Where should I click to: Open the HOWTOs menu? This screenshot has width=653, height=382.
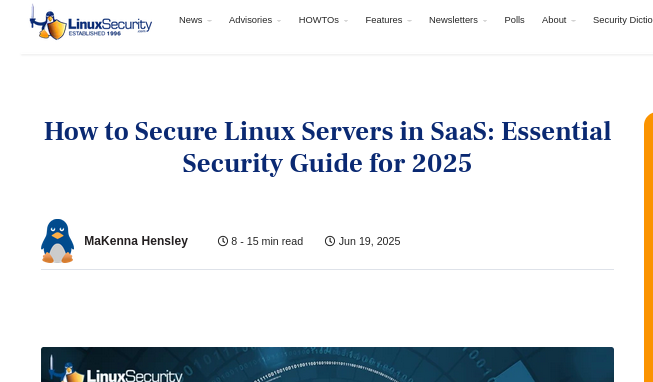point(319,20)
